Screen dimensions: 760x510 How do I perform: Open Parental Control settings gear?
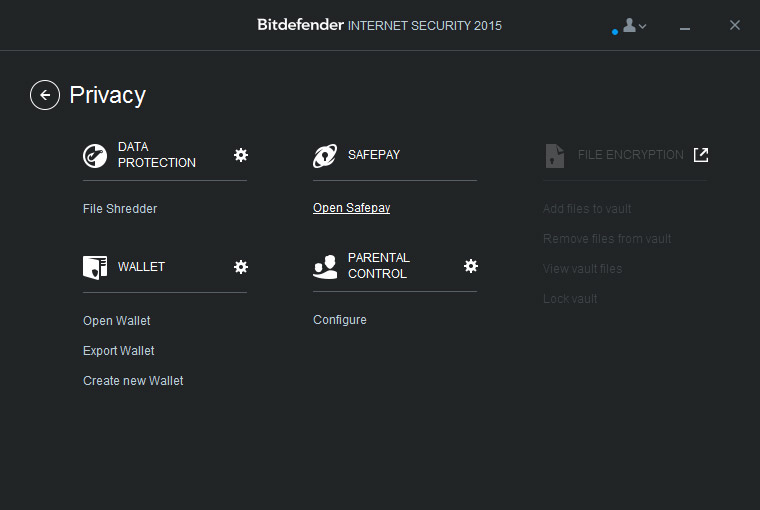[x=471, y=266]
